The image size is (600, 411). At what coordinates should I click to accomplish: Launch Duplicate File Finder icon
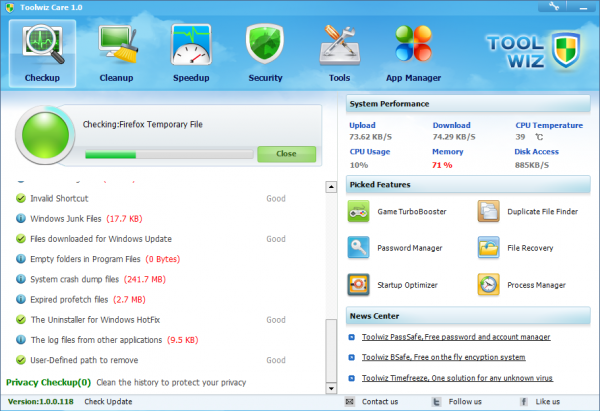(488, 211)
